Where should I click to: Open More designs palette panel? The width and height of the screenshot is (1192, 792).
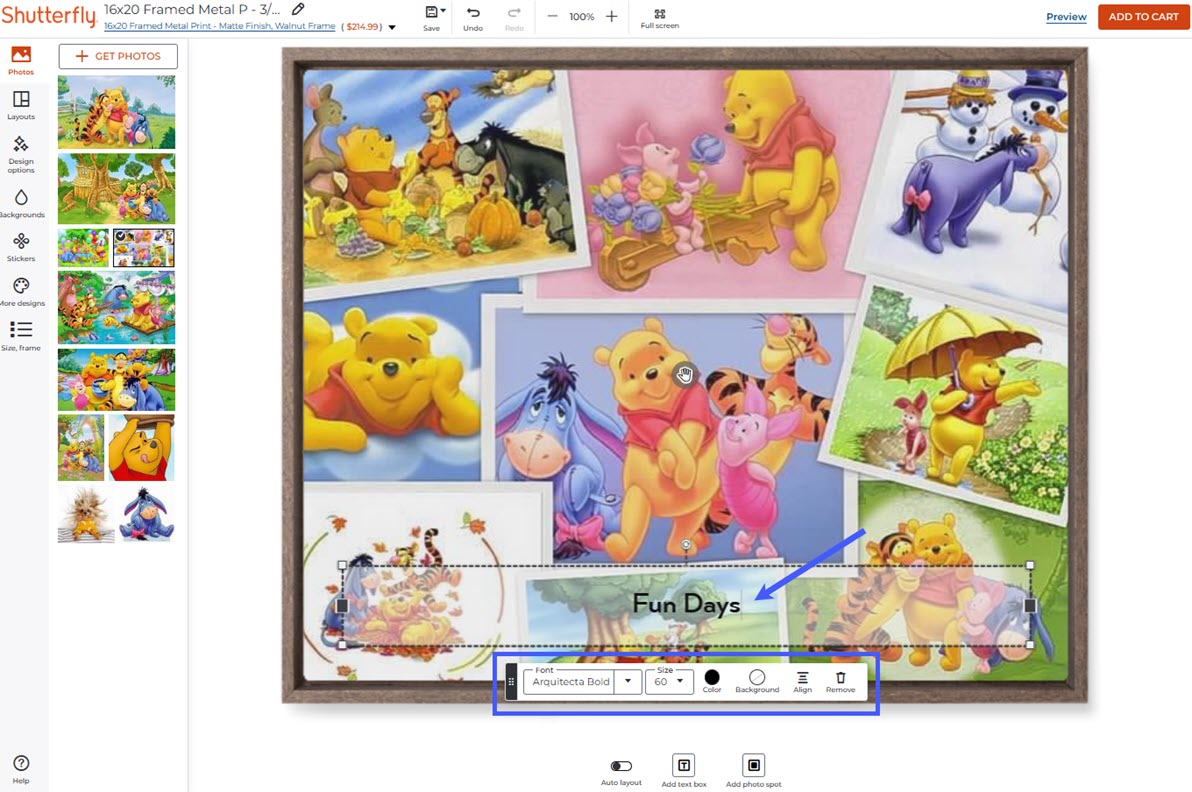tap(21, 291)
